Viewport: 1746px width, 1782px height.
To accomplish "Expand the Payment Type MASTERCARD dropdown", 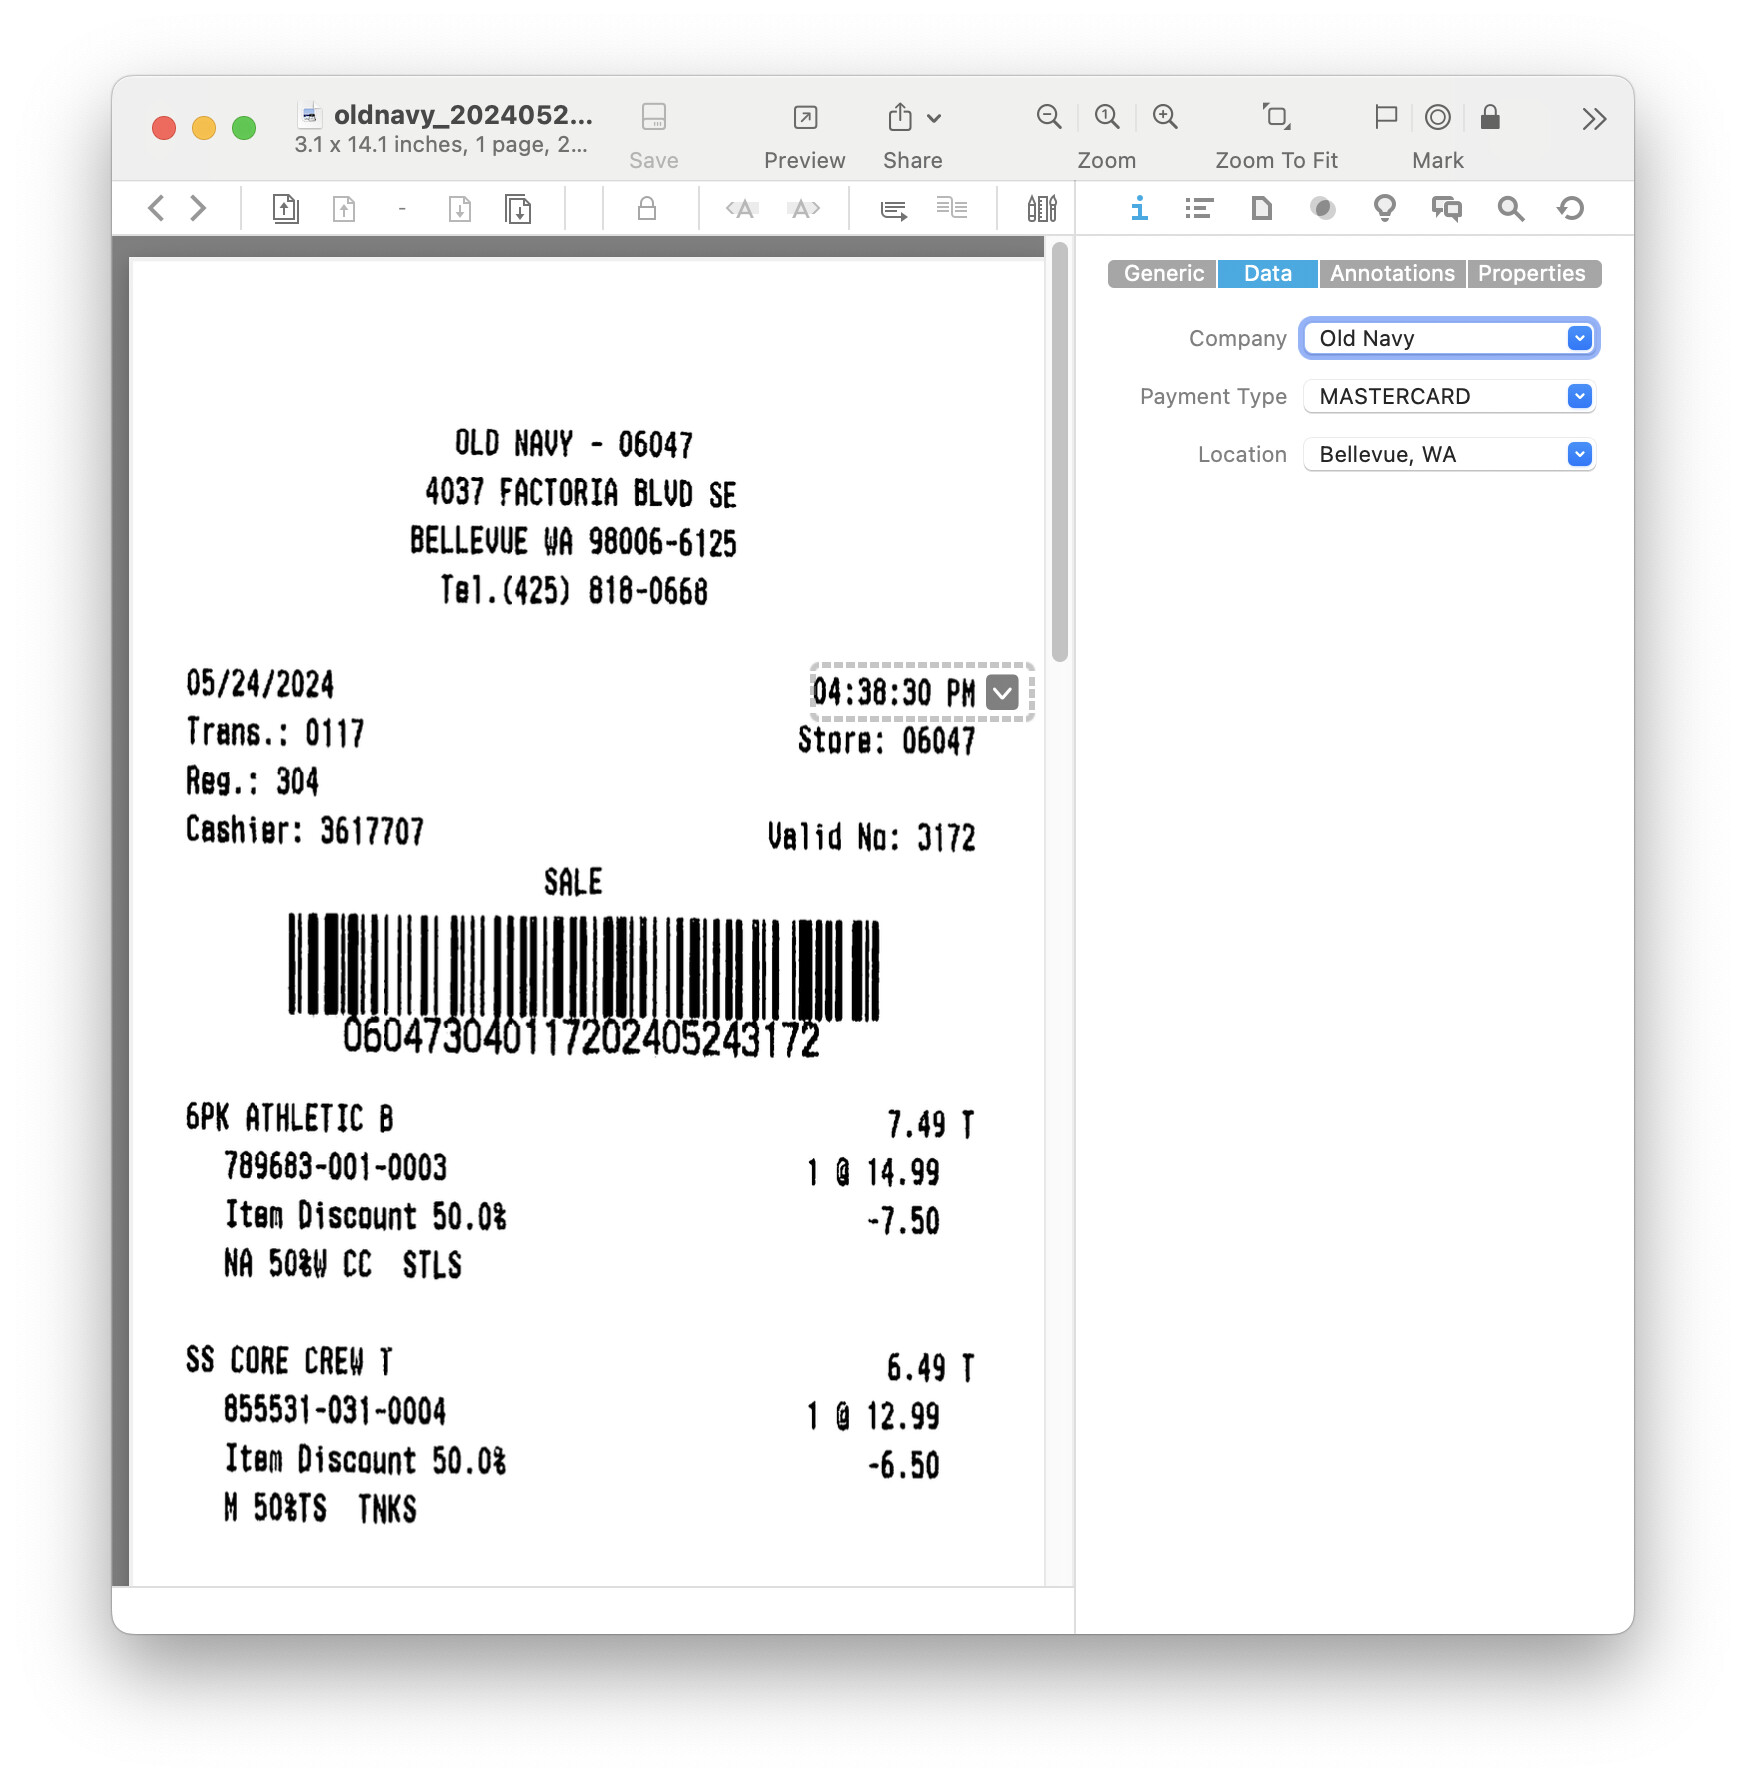I will point(1579,396).
